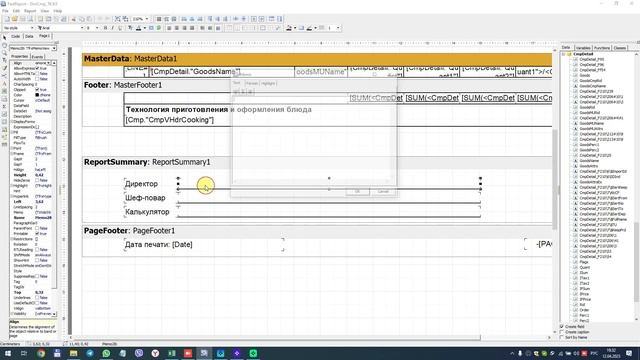Click the Frame line color pencil icon

pyautogui.click(x=309, y=28)
